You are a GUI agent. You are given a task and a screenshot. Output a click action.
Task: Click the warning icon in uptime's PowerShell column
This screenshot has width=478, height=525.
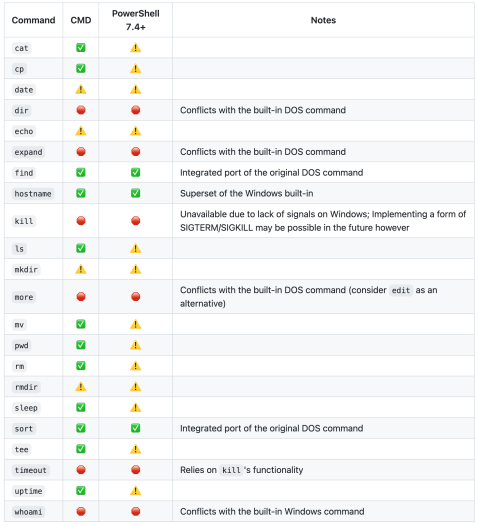[x=136, y=491]
